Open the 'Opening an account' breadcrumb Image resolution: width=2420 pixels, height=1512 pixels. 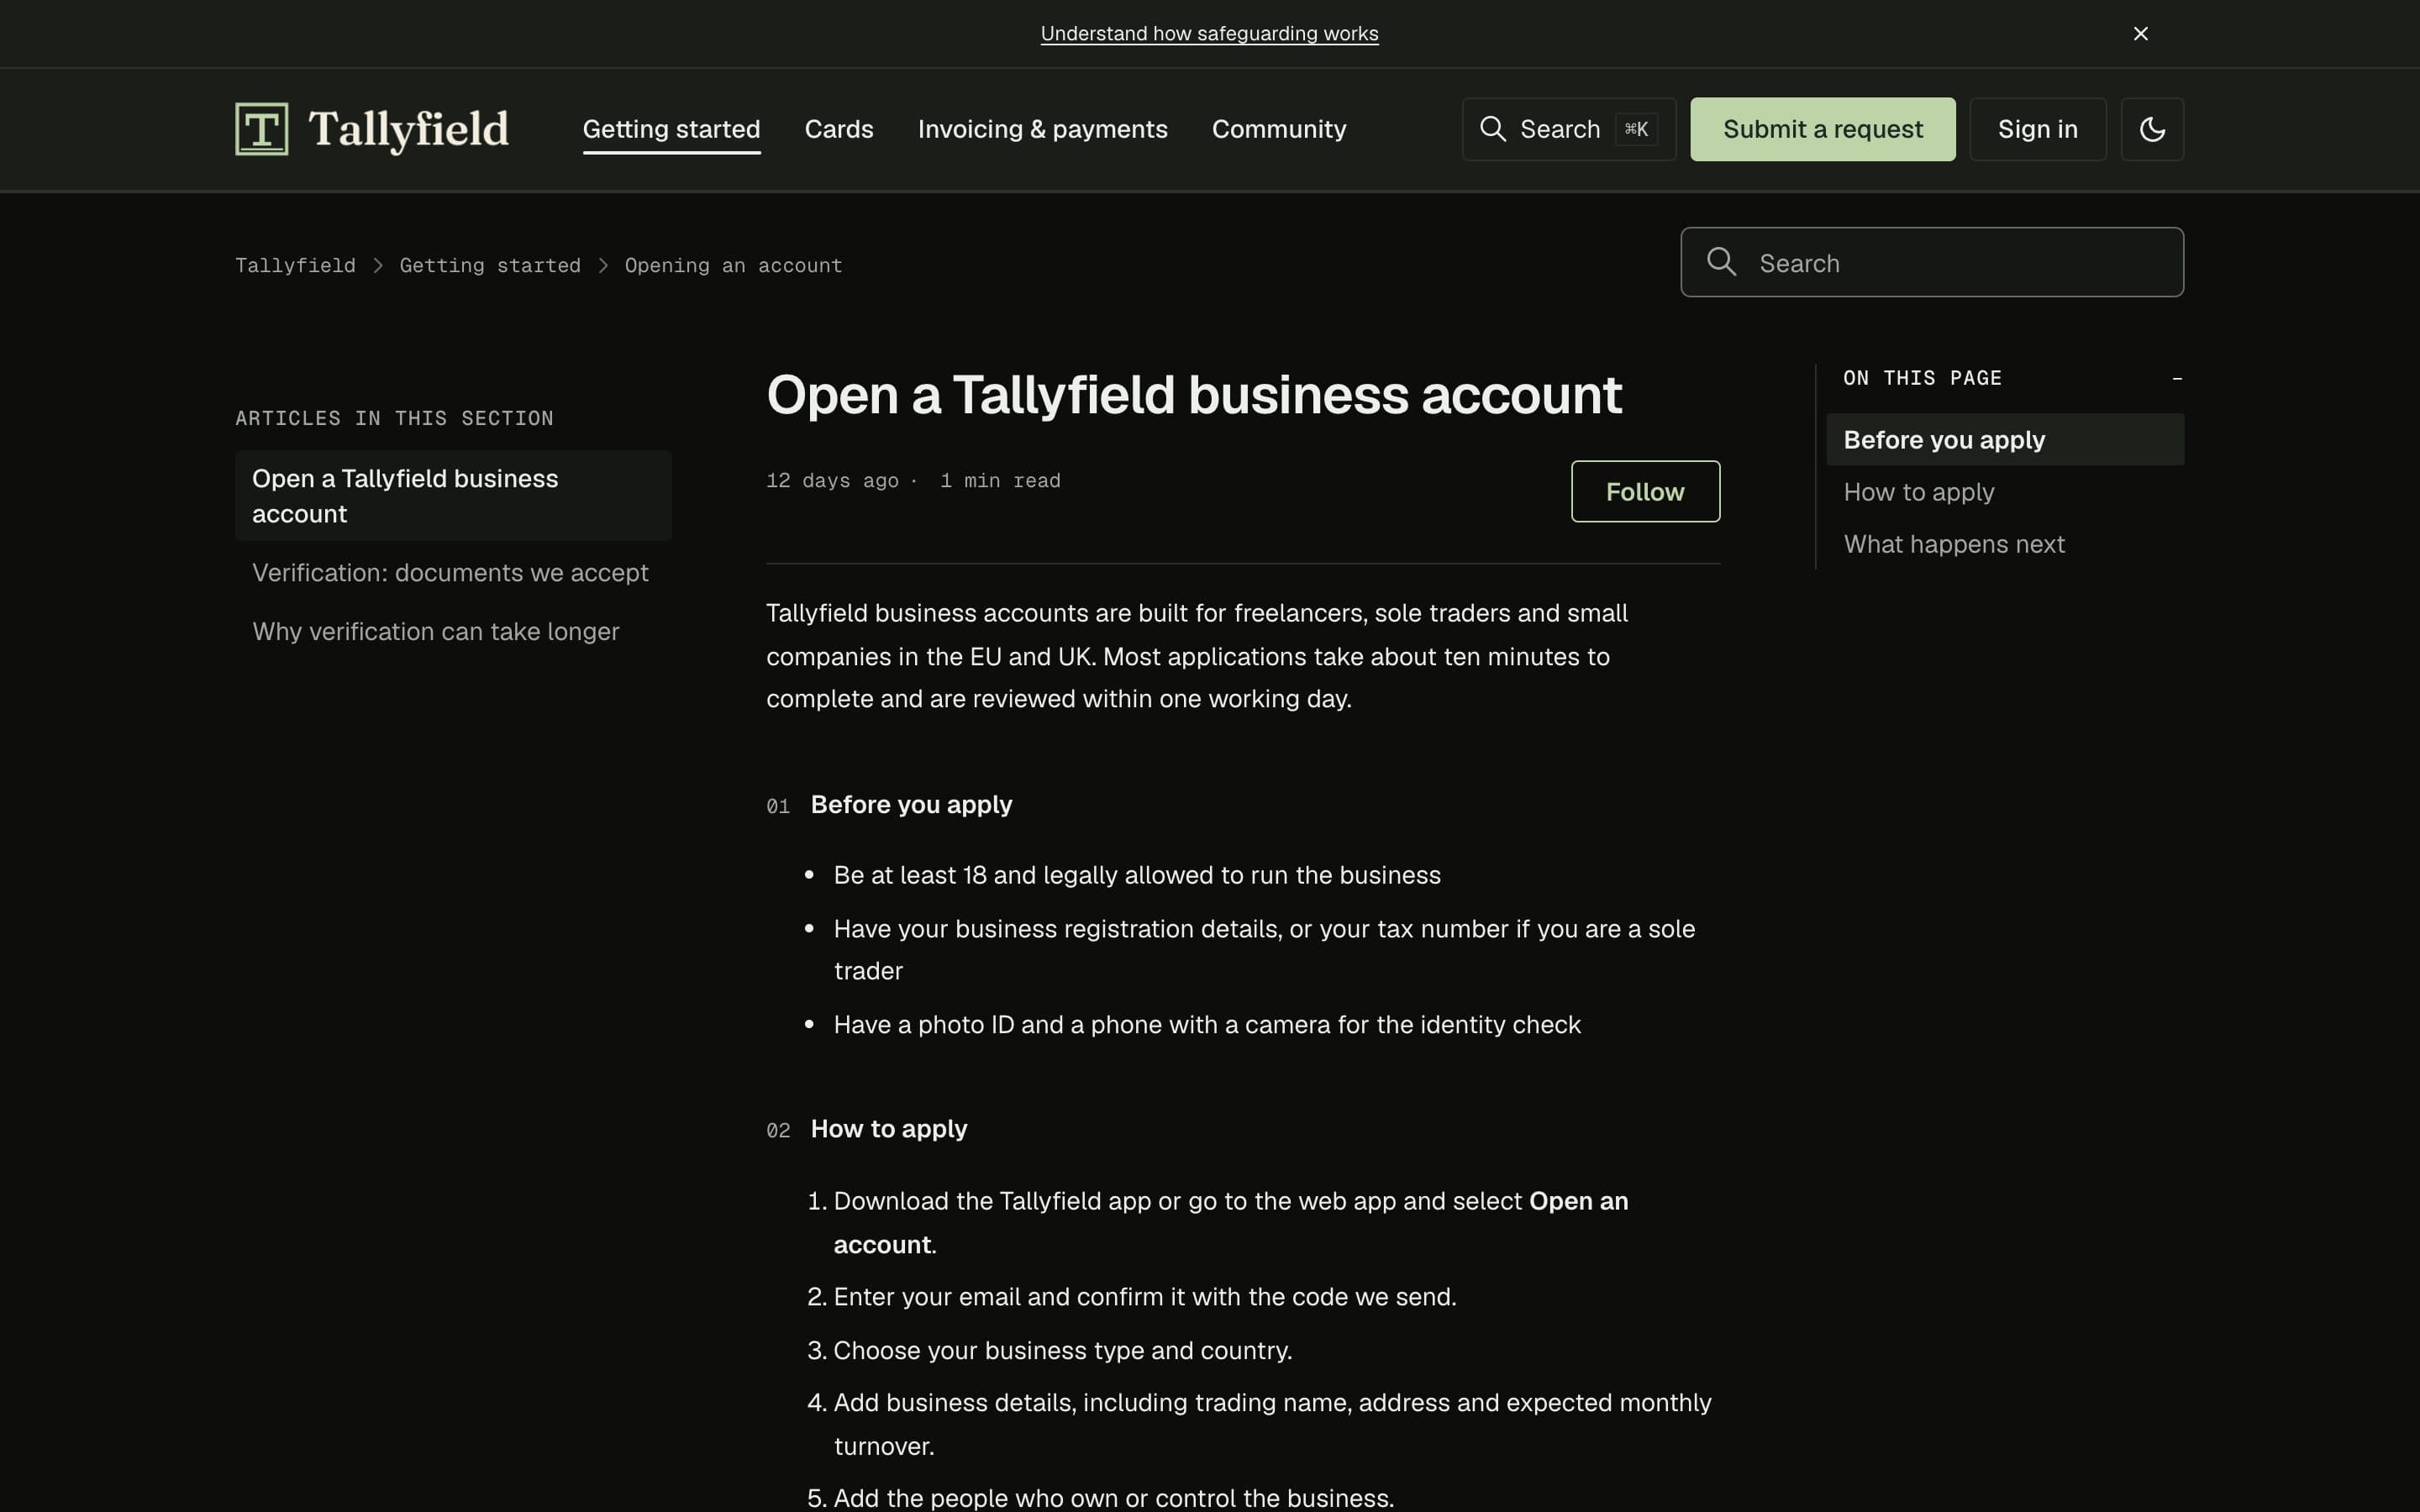click(733, 265)
